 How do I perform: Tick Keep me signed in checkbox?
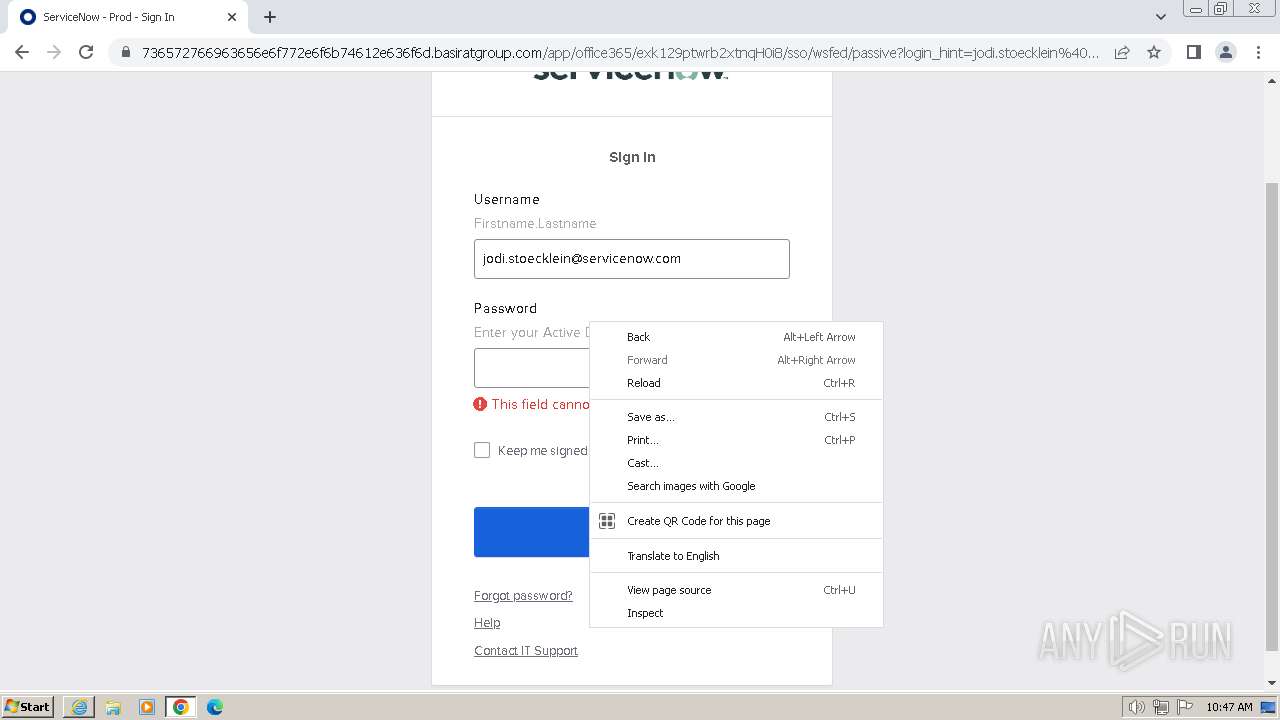coord(482,450)
